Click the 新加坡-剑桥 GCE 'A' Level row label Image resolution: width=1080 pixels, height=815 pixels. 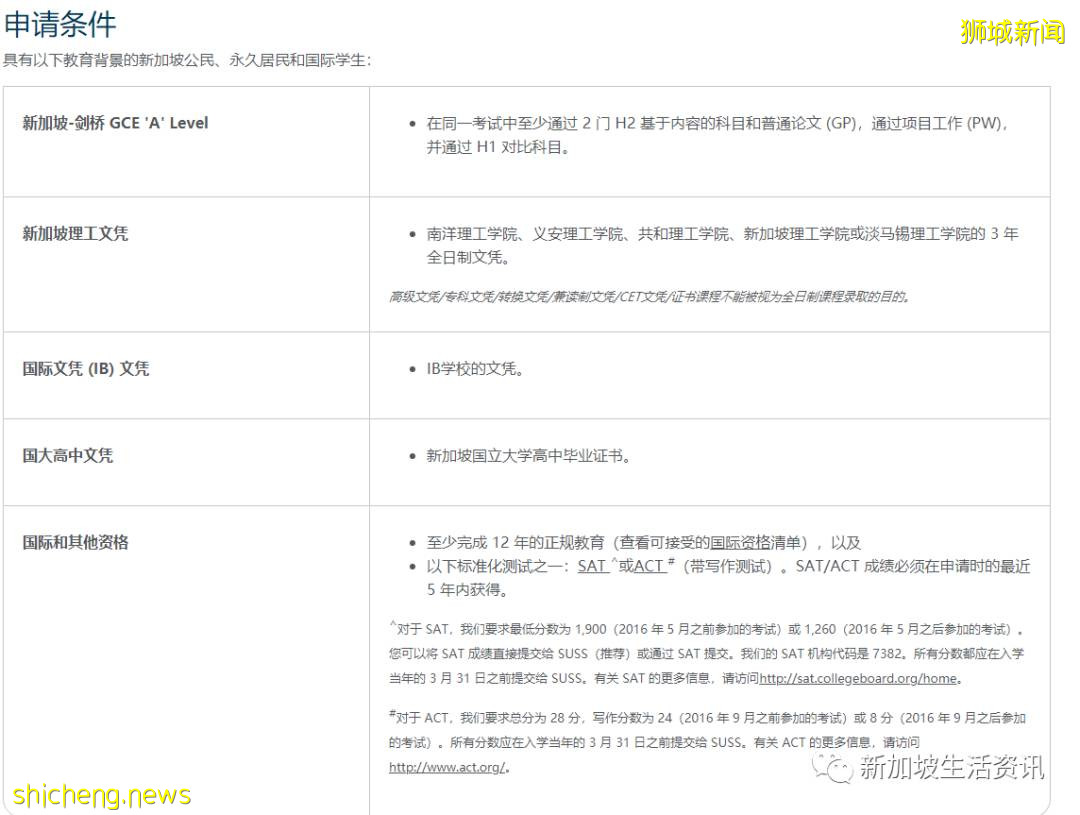pos(114,123)
